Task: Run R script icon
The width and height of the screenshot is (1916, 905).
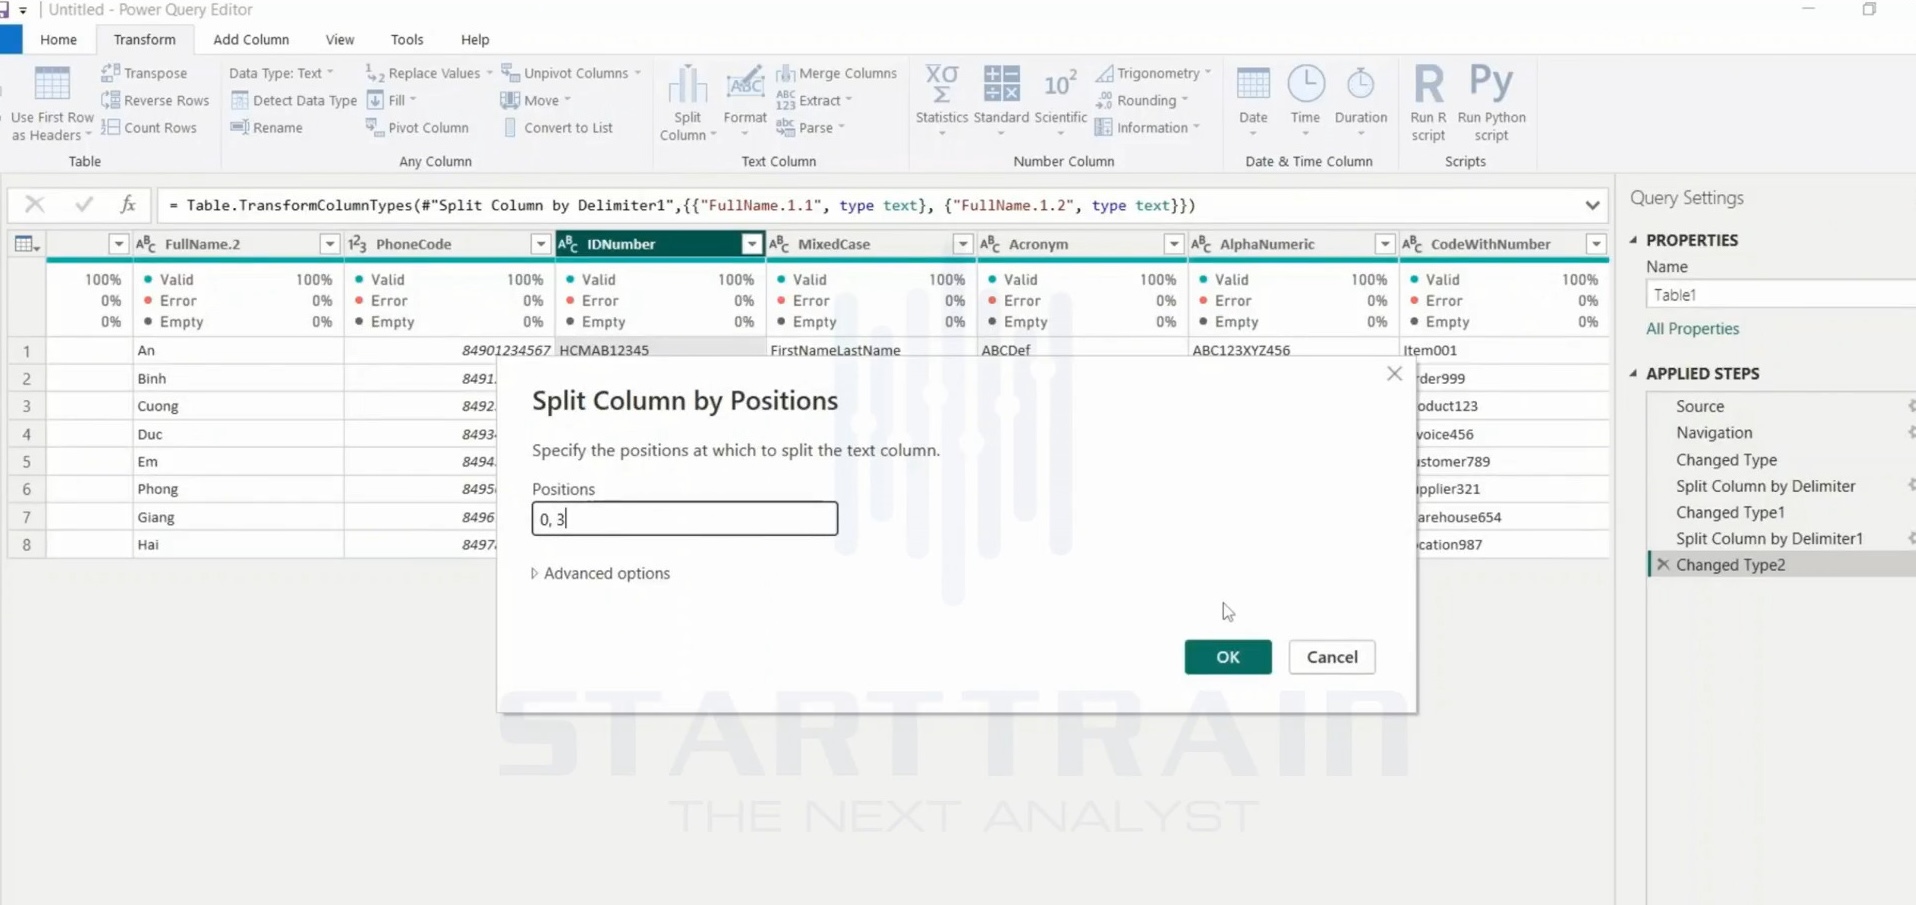Action: coord(1428,103)
